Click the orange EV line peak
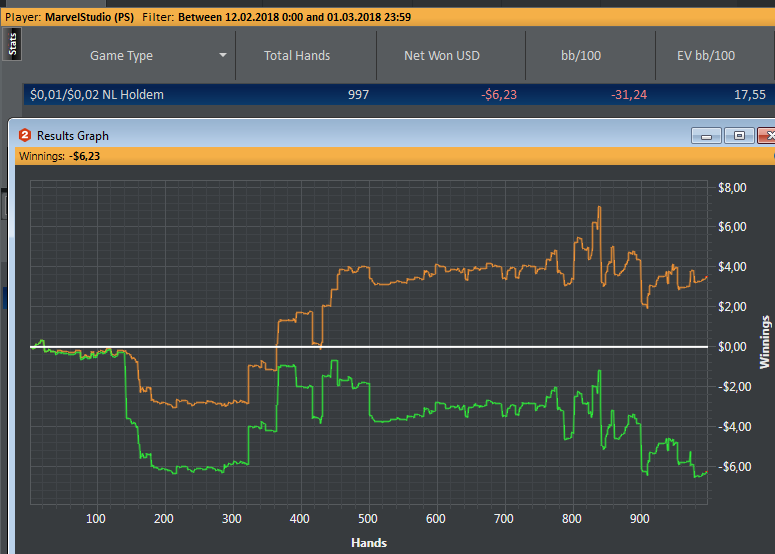This screenshot has height=554, width=775. click(600, 208)
